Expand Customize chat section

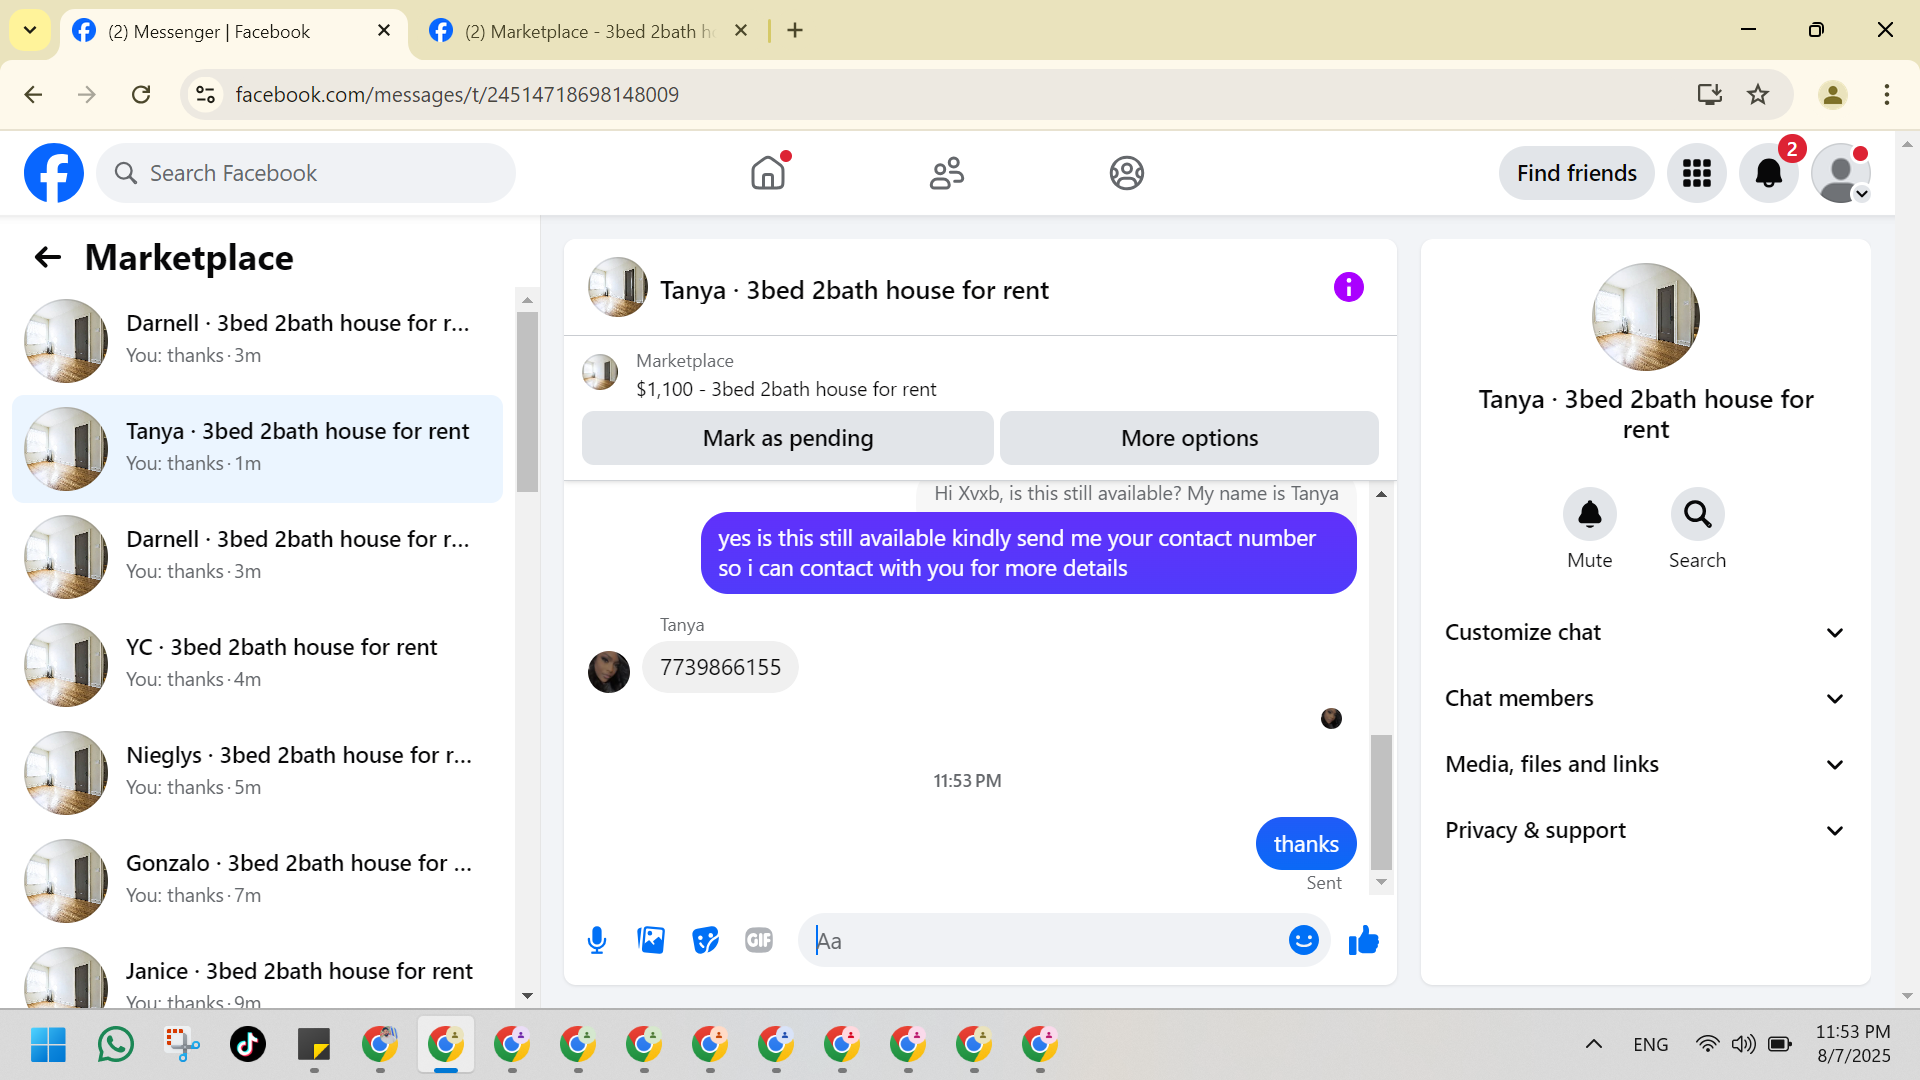(1645, 632)
